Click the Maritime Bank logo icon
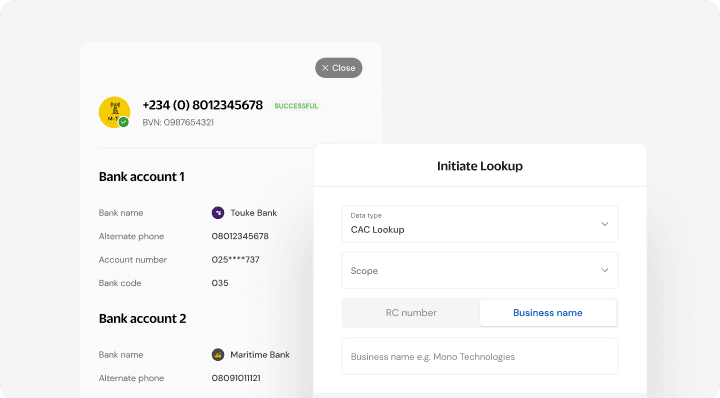 218,354
